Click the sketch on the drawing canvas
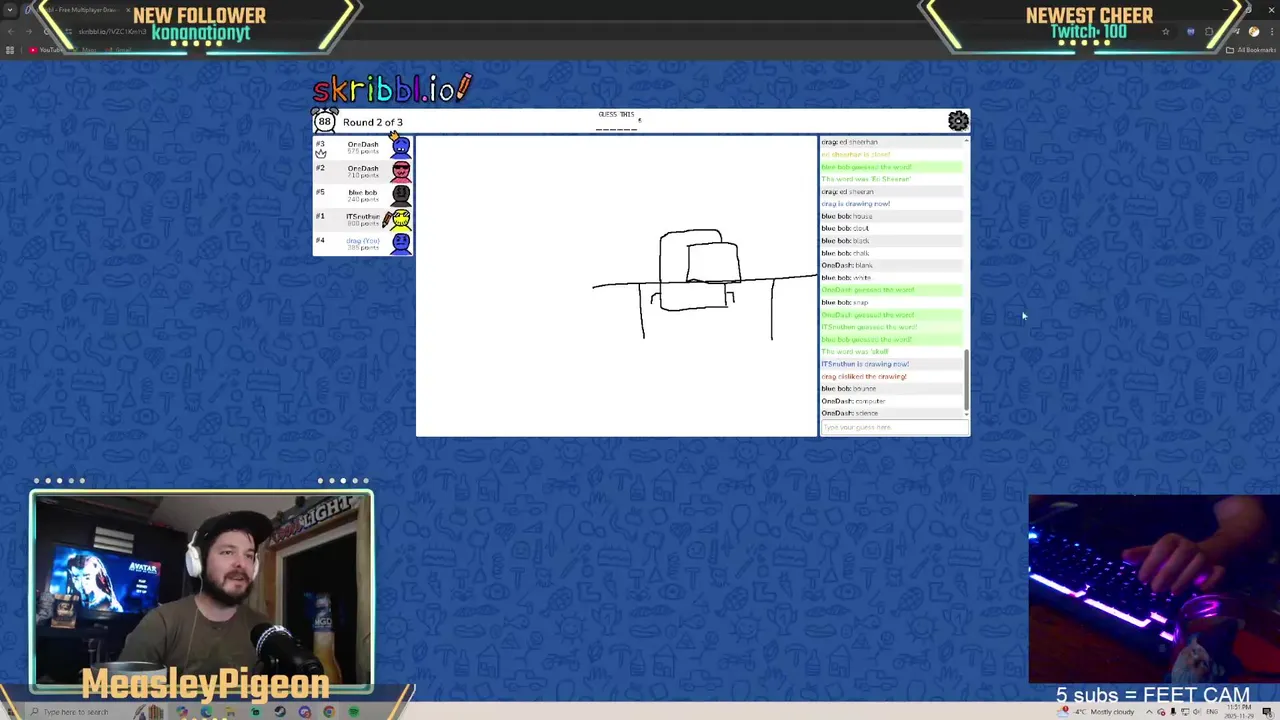Viewport: 1280px width, 720px height. click(704, 284)
